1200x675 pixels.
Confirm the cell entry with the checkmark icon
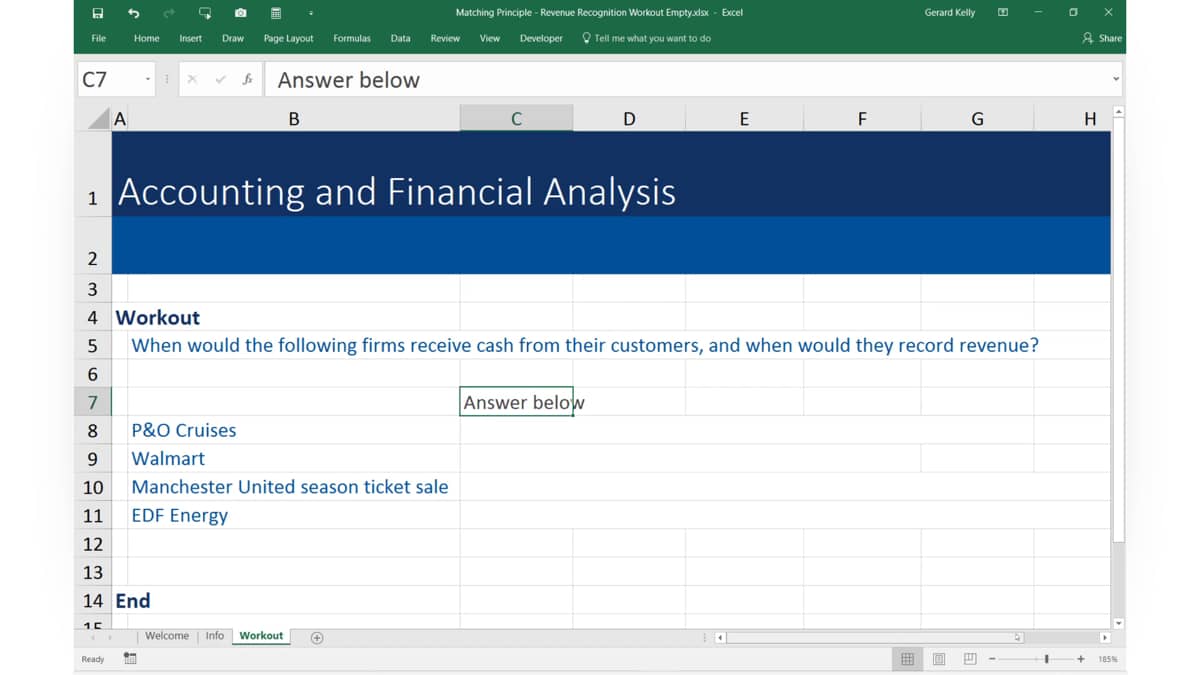click(220, 80)
